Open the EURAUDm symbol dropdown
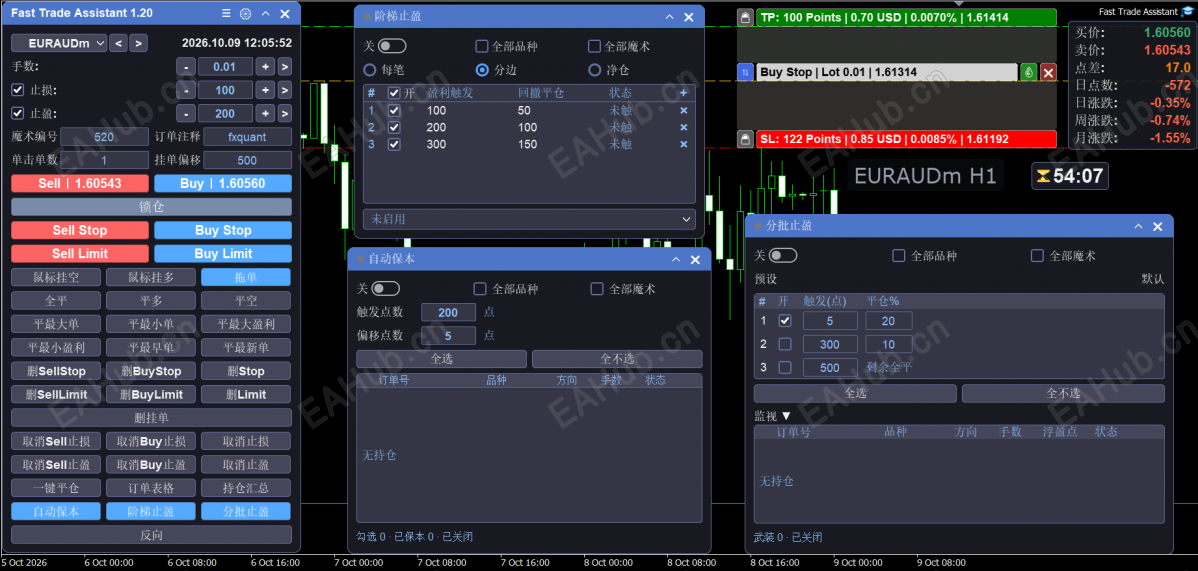Screen dimensions: 1198x571 click(x=60, y=44)
